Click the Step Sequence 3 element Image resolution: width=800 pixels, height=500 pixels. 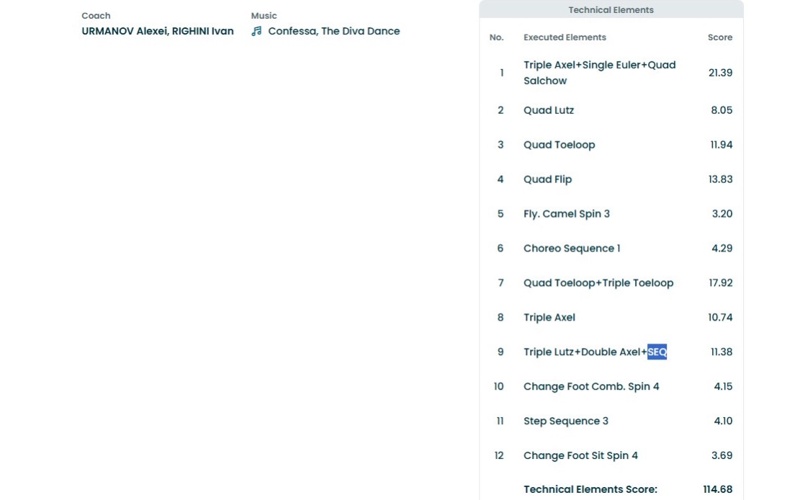pyautogui.click(x=566, y=421)
